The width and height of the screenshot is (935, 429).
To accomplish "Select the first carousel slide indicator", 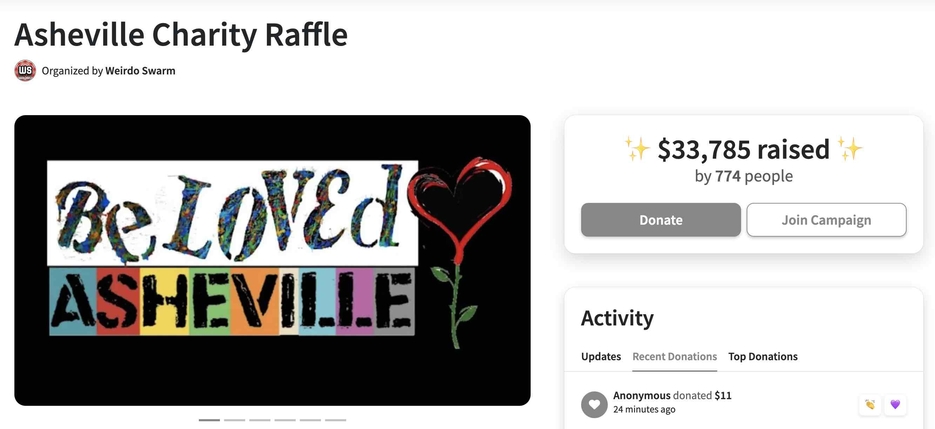I will (x=209, y=420).
